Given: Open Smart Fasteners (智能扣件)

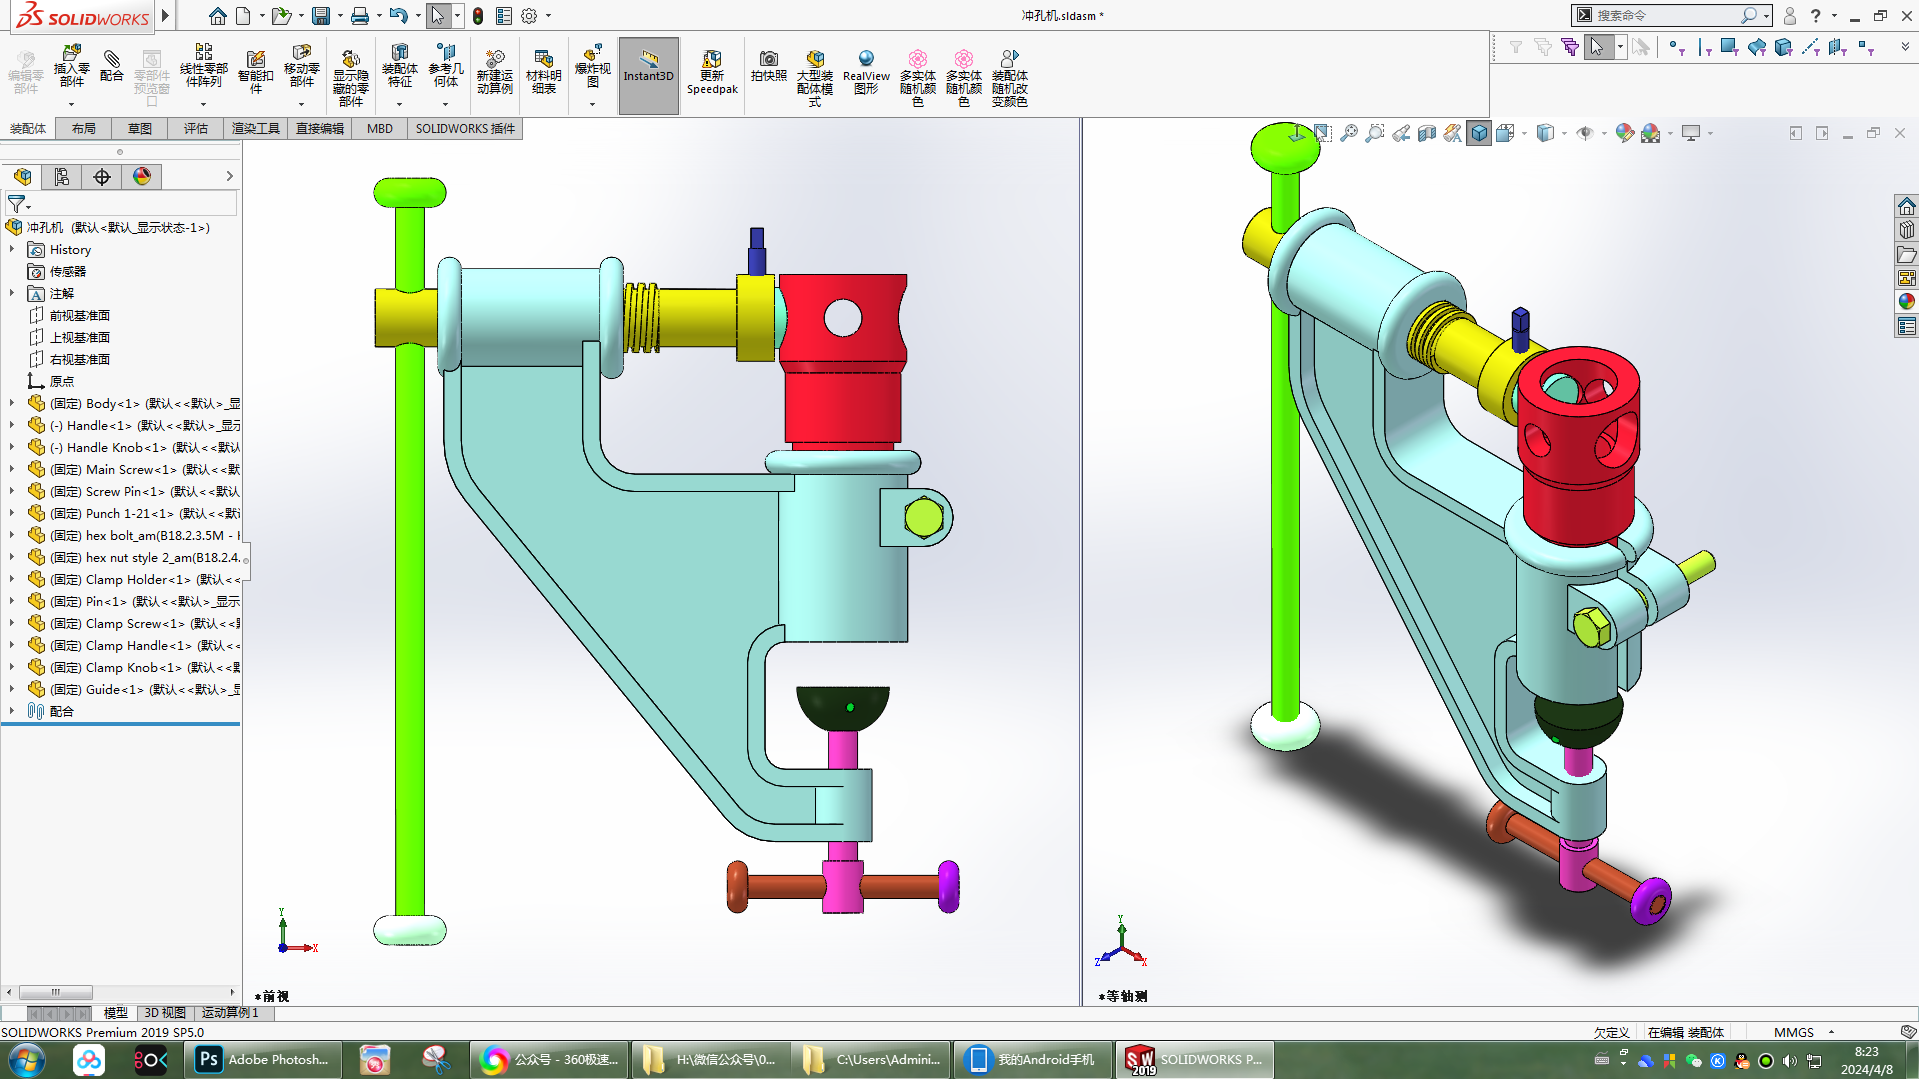Looking at the screenshot, I should (256, 72).
